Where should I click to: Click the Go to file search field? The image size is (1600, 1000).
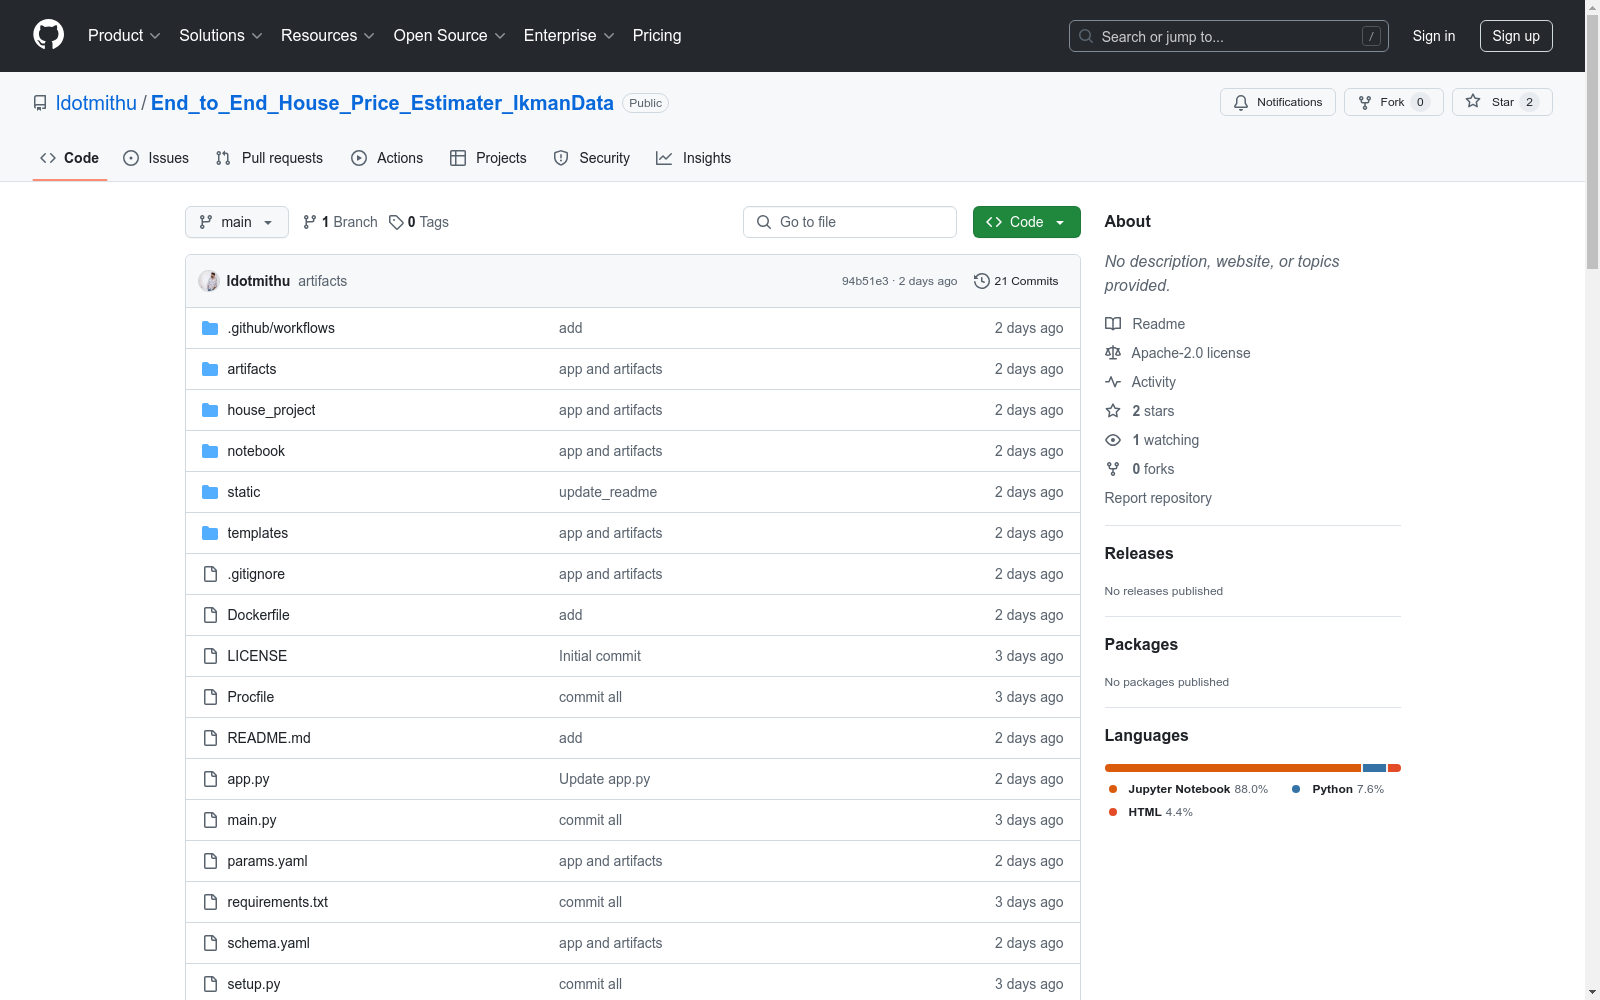(850, 222)
